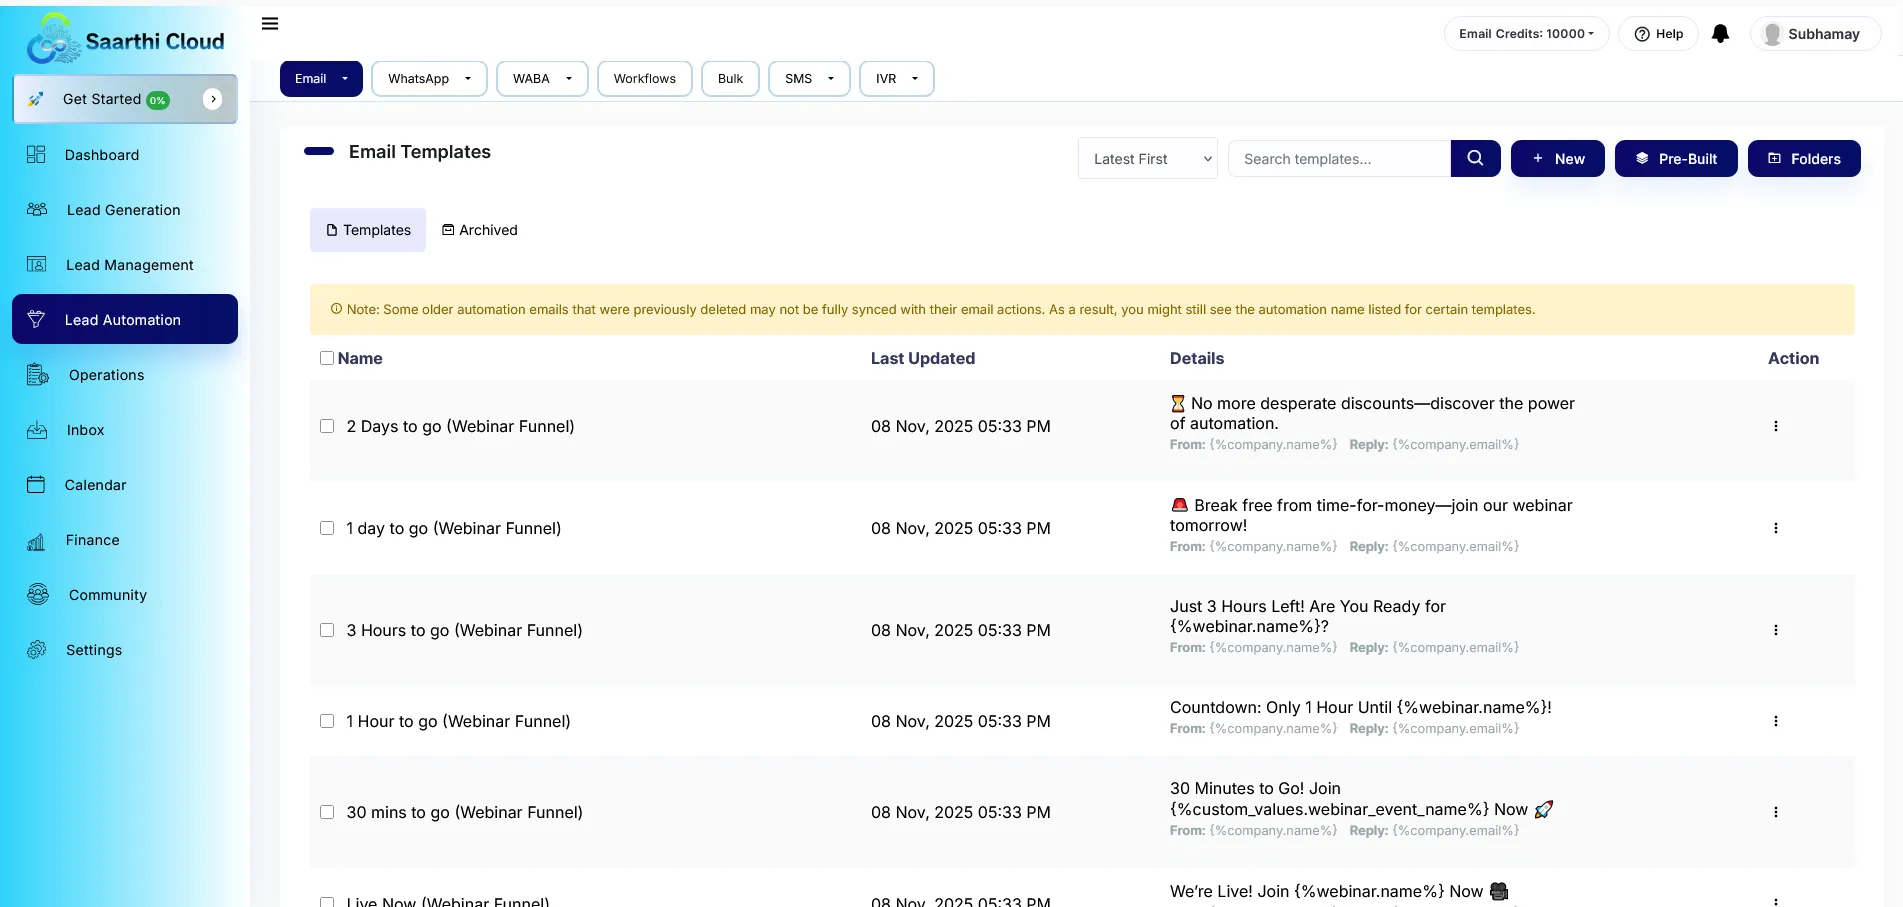Open the Workflows tab
This screenshot has width=1903, height=907.
pyautogui.click(x=644, y=79)
